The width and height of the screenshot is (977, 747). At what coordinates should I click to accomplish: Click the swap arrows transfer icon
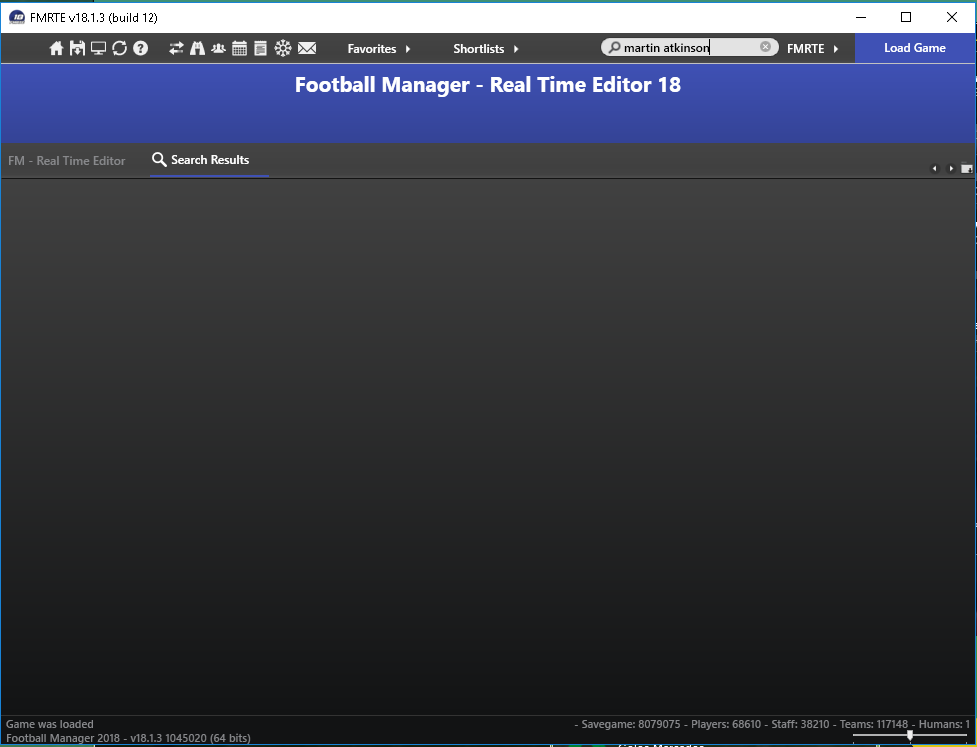point(176,48)
